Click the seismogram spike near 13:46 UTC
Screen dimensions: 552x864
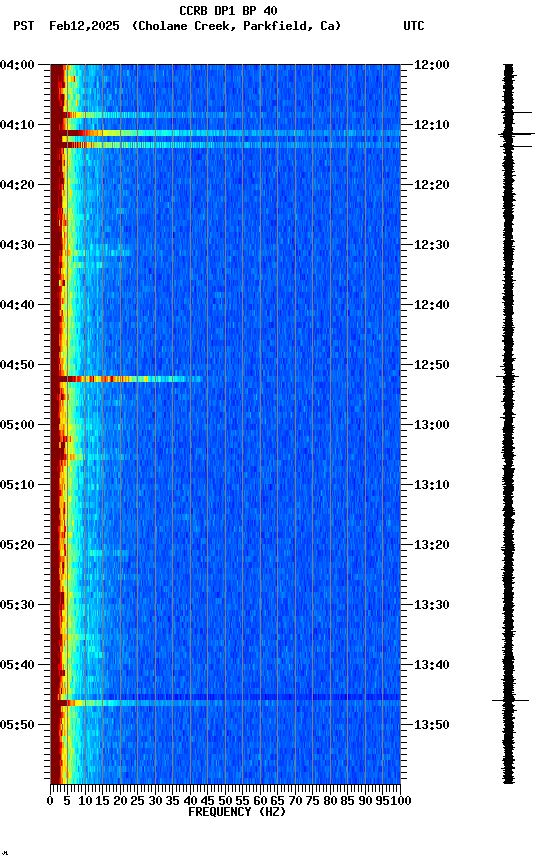point(510,701)
